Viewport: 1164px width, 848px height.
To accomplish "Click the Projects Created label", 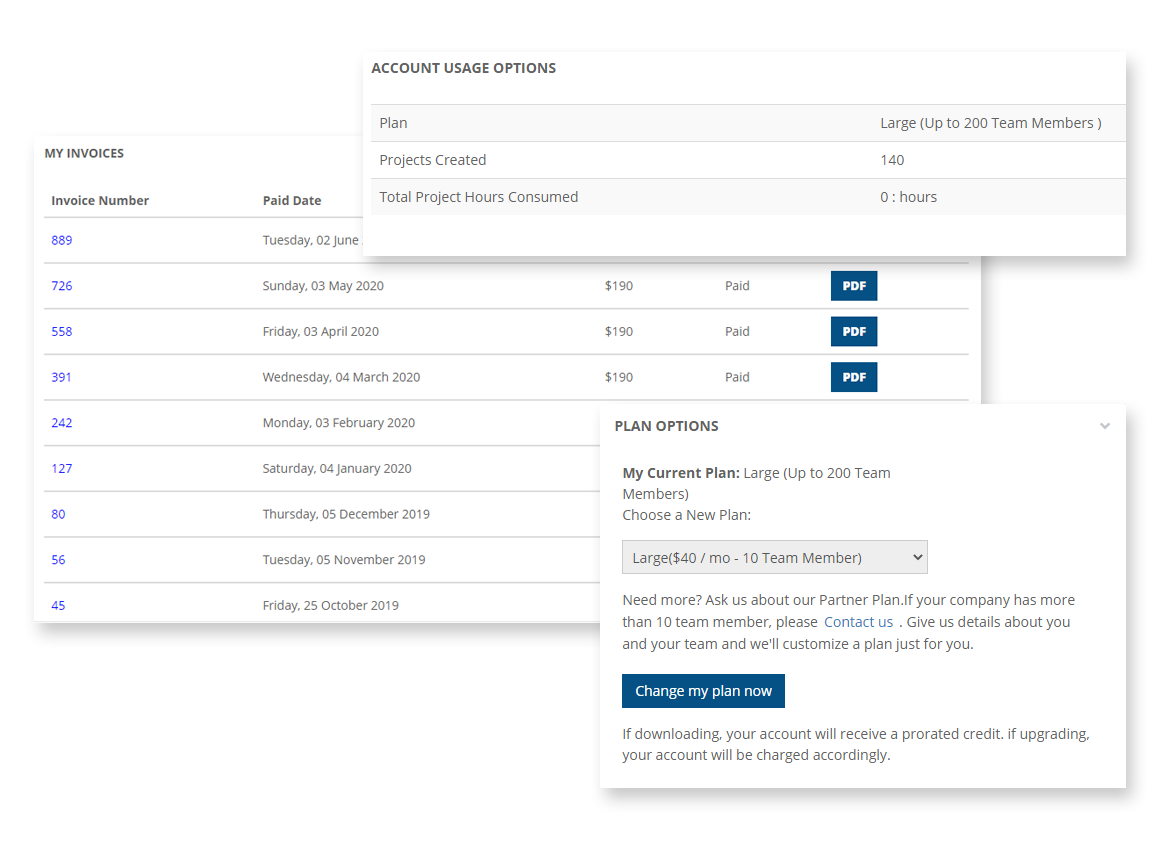I will pos(433,160).
